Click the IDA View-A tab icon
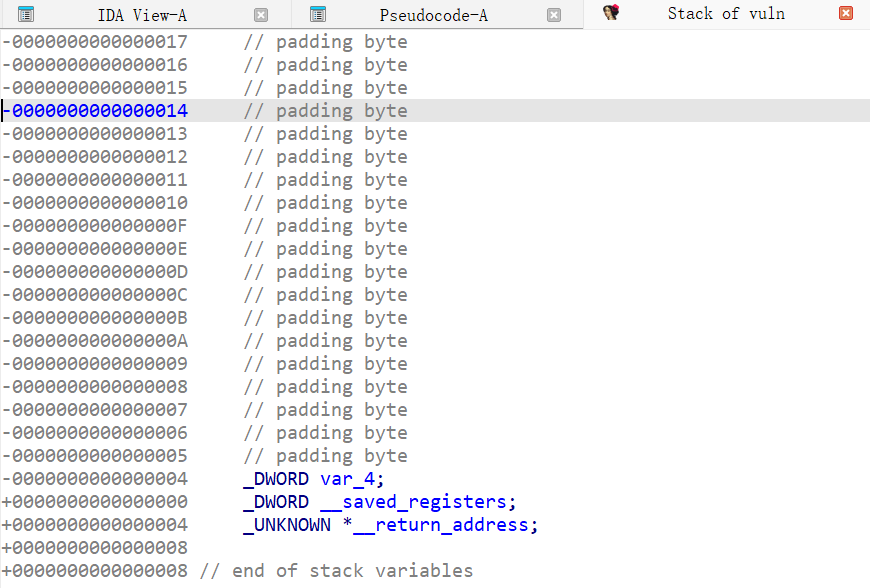Image resolution: width=870 pixels, height=588 pixels. pos(26,14)
